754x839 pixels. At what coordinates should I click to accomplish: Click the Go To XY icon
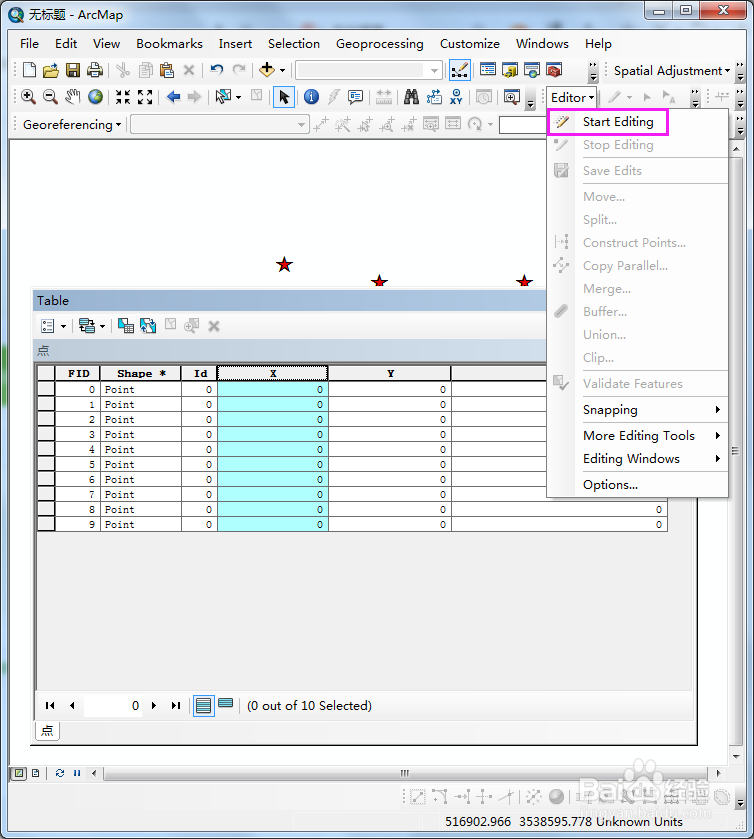(456, 97)
